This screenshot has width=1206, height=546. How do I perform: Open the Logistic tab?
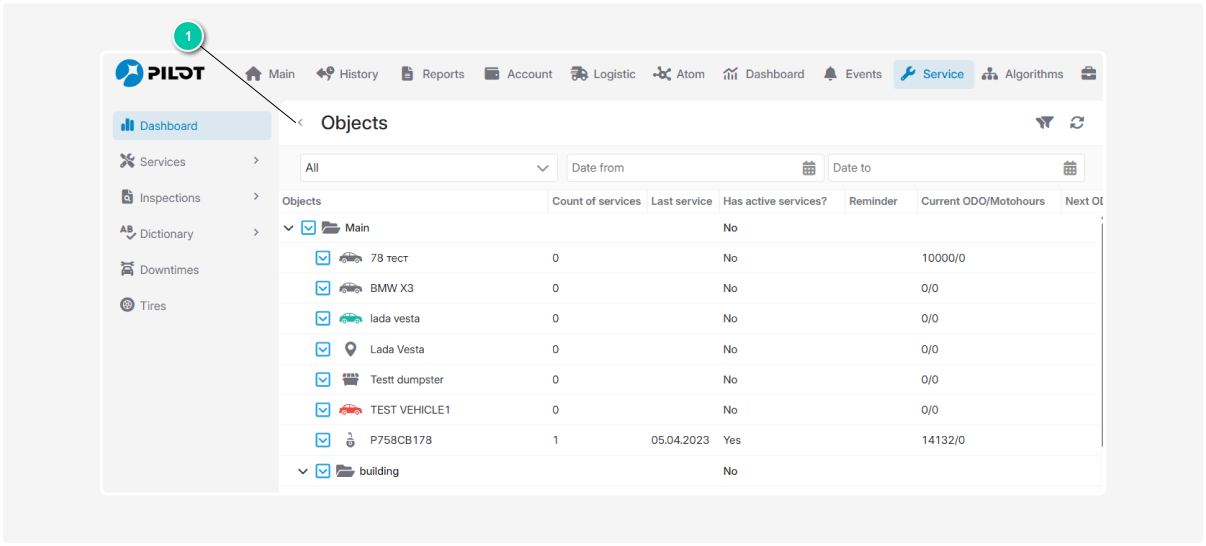[603, 74]
